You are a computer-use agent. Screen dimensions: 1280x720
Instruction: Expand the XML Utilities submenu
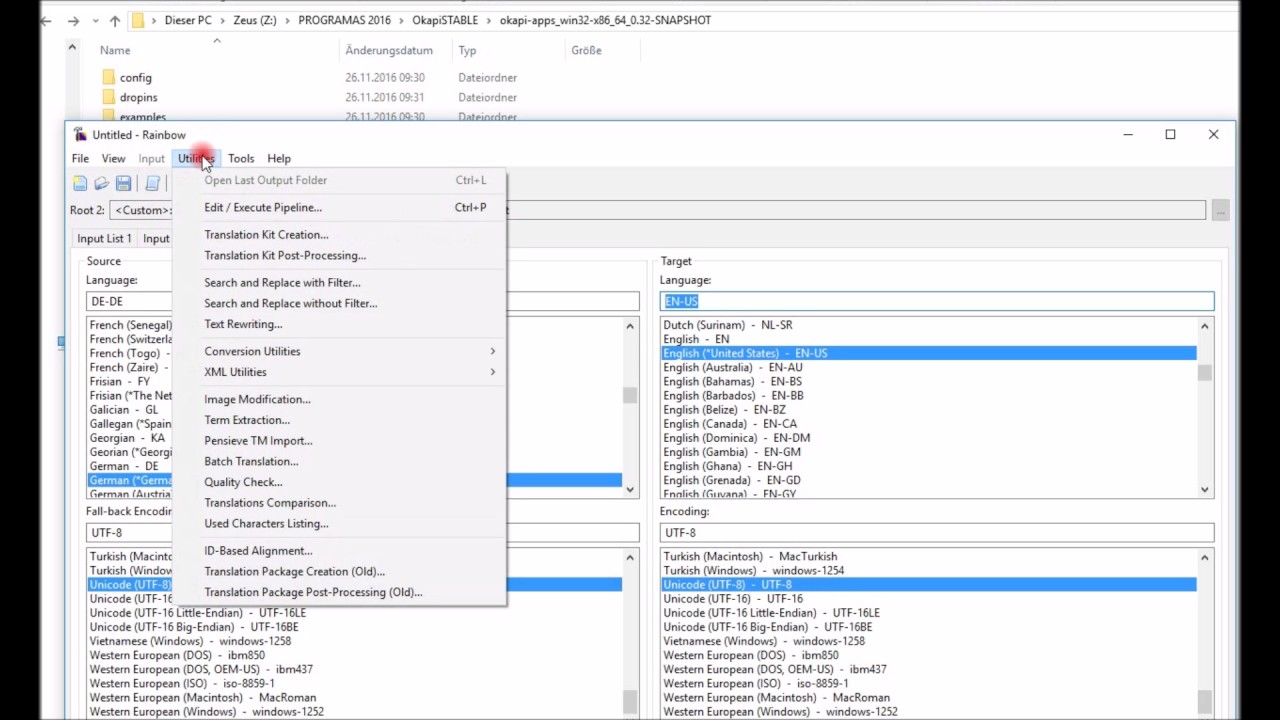(x=340, y=372)
